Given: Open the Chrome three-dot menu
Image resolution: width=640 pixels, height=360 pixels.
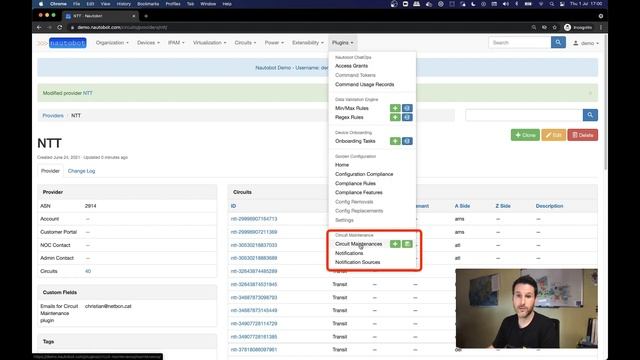Looking at the screenshot, I should tap(601, 27).
